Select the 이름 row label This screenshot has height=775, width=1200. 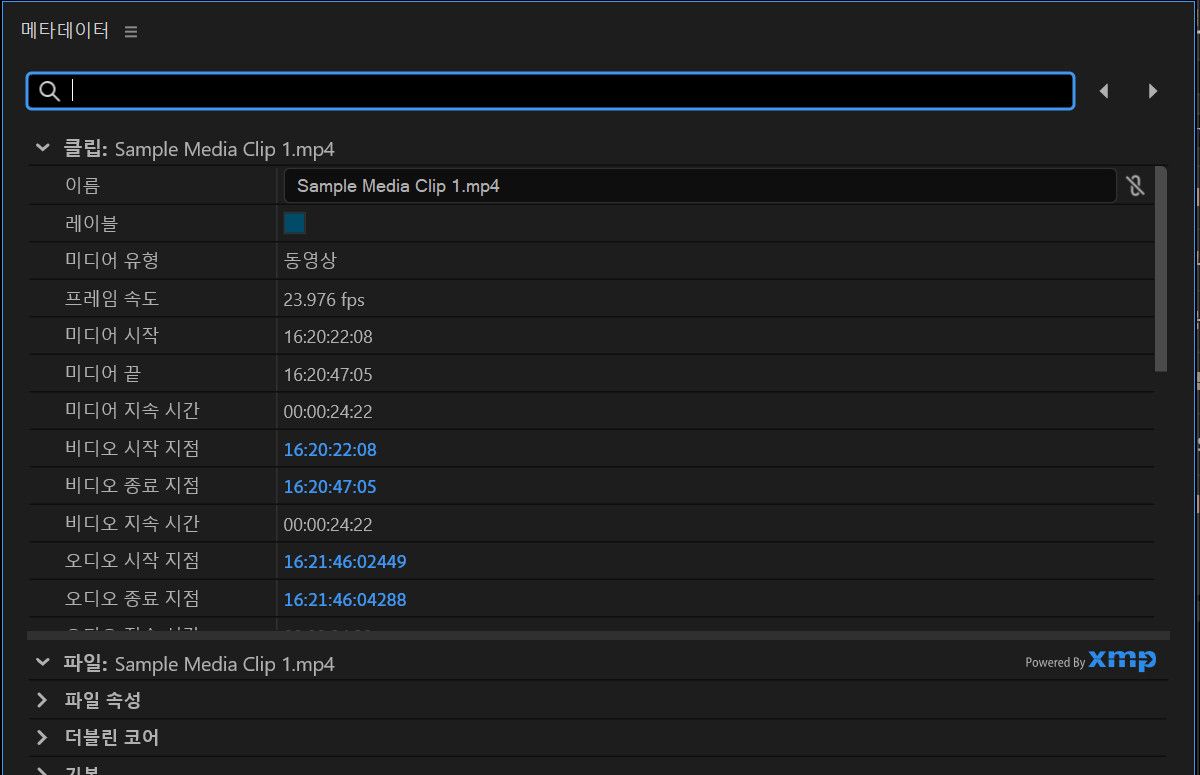click(83, 186)
